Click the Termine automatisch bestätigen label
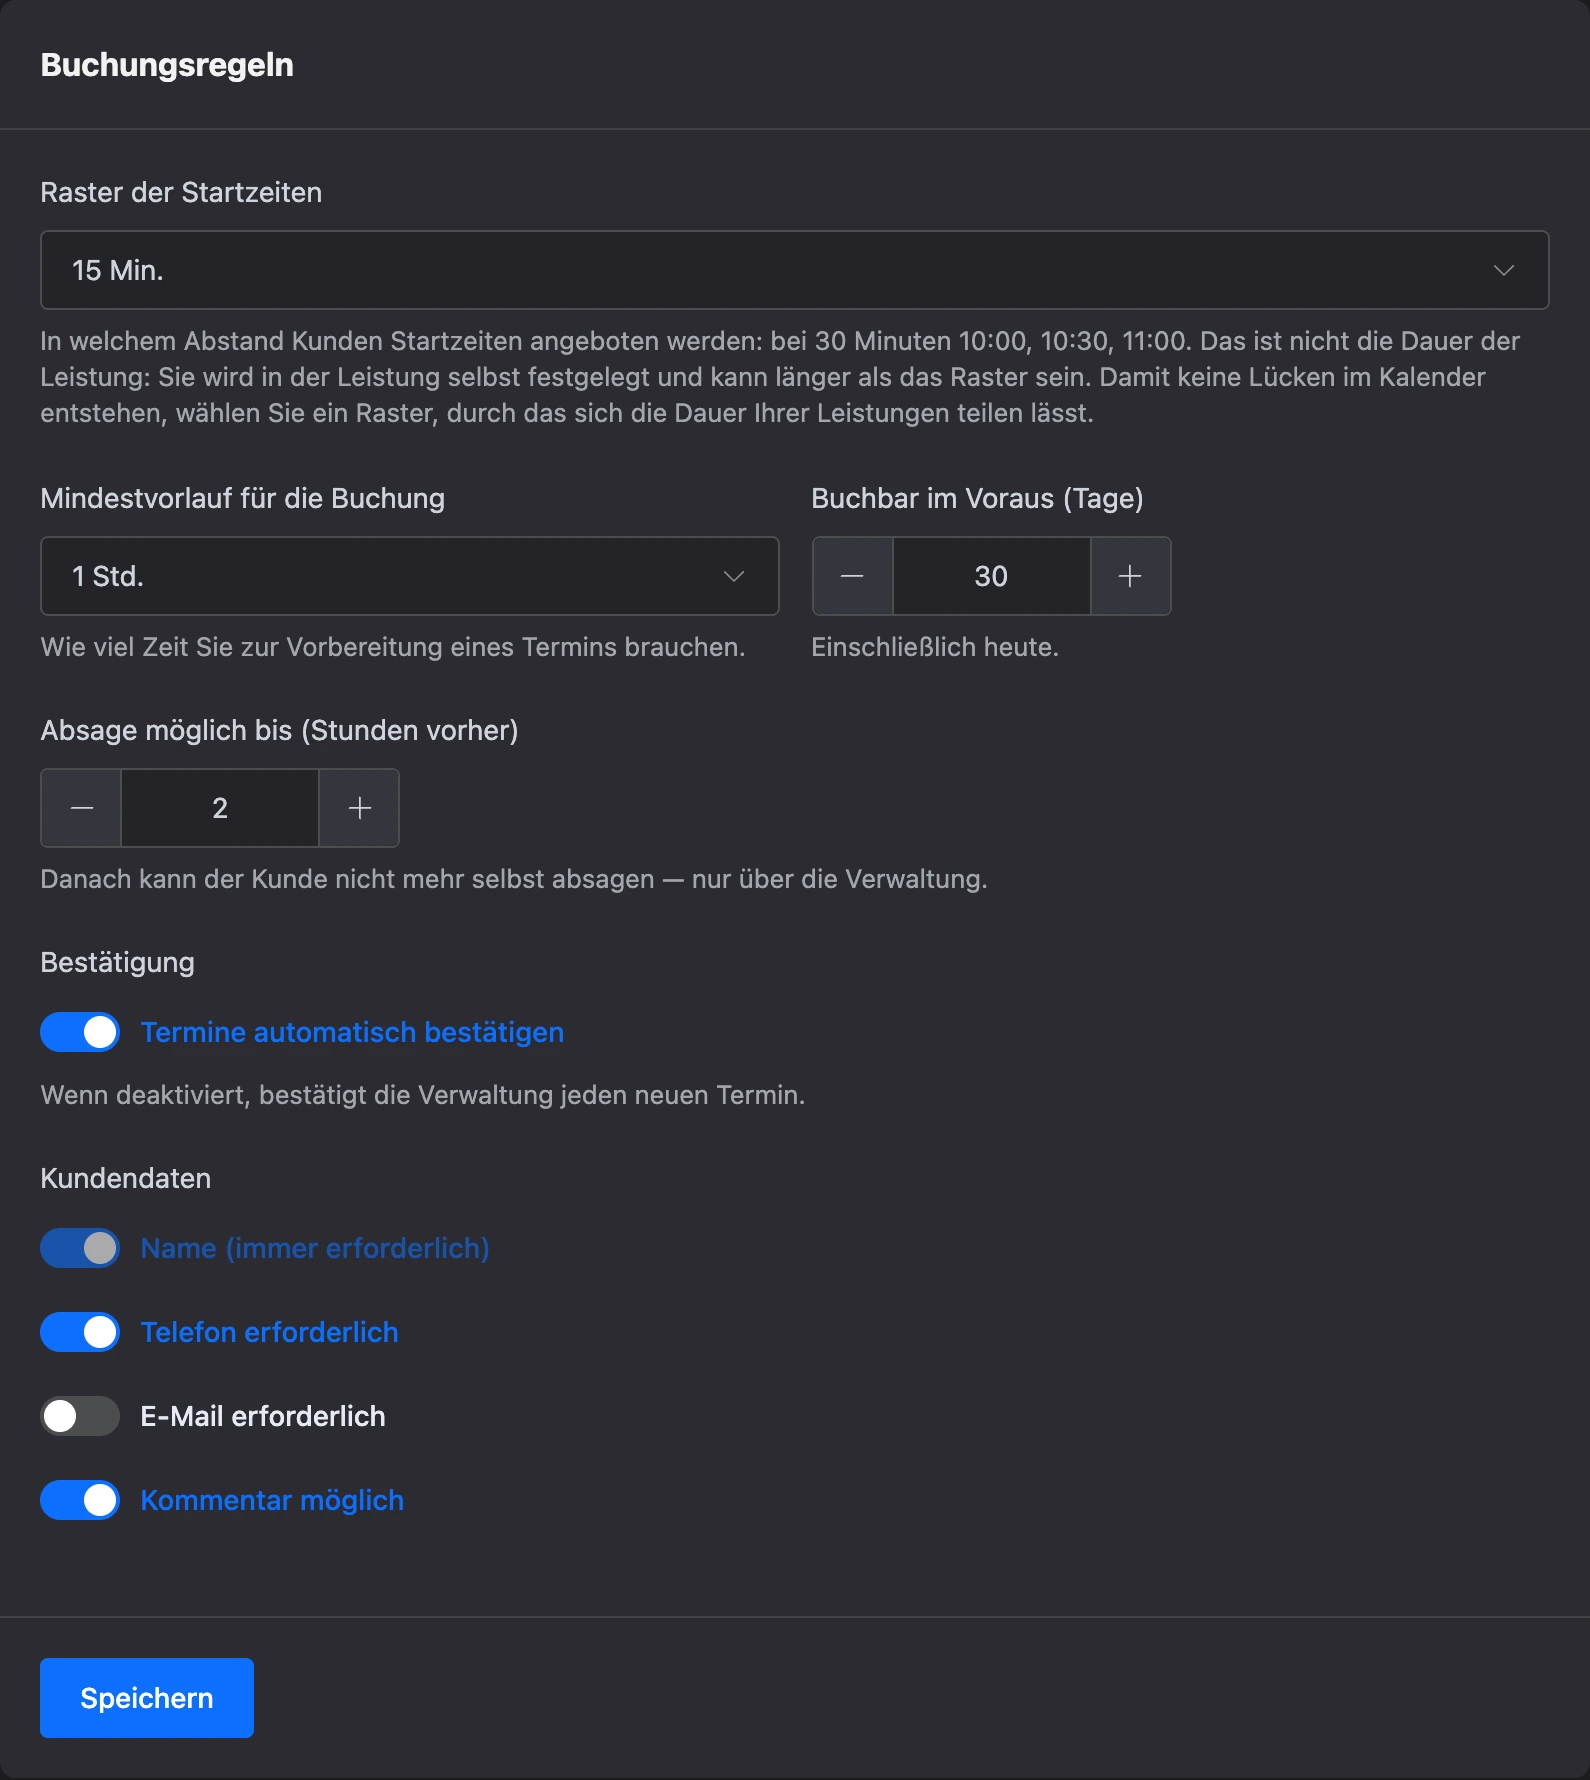Image resolution: width=1590 pixels, height=1780 pixels. coord(352,1032)
